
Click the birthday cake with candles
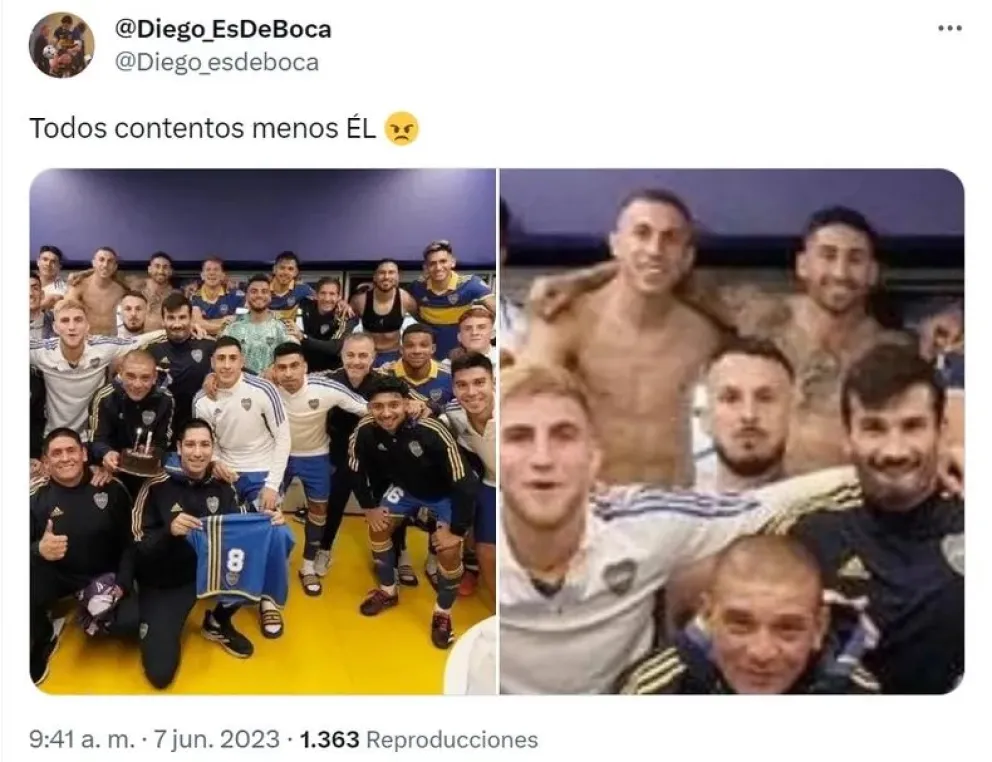pos(140,453)
